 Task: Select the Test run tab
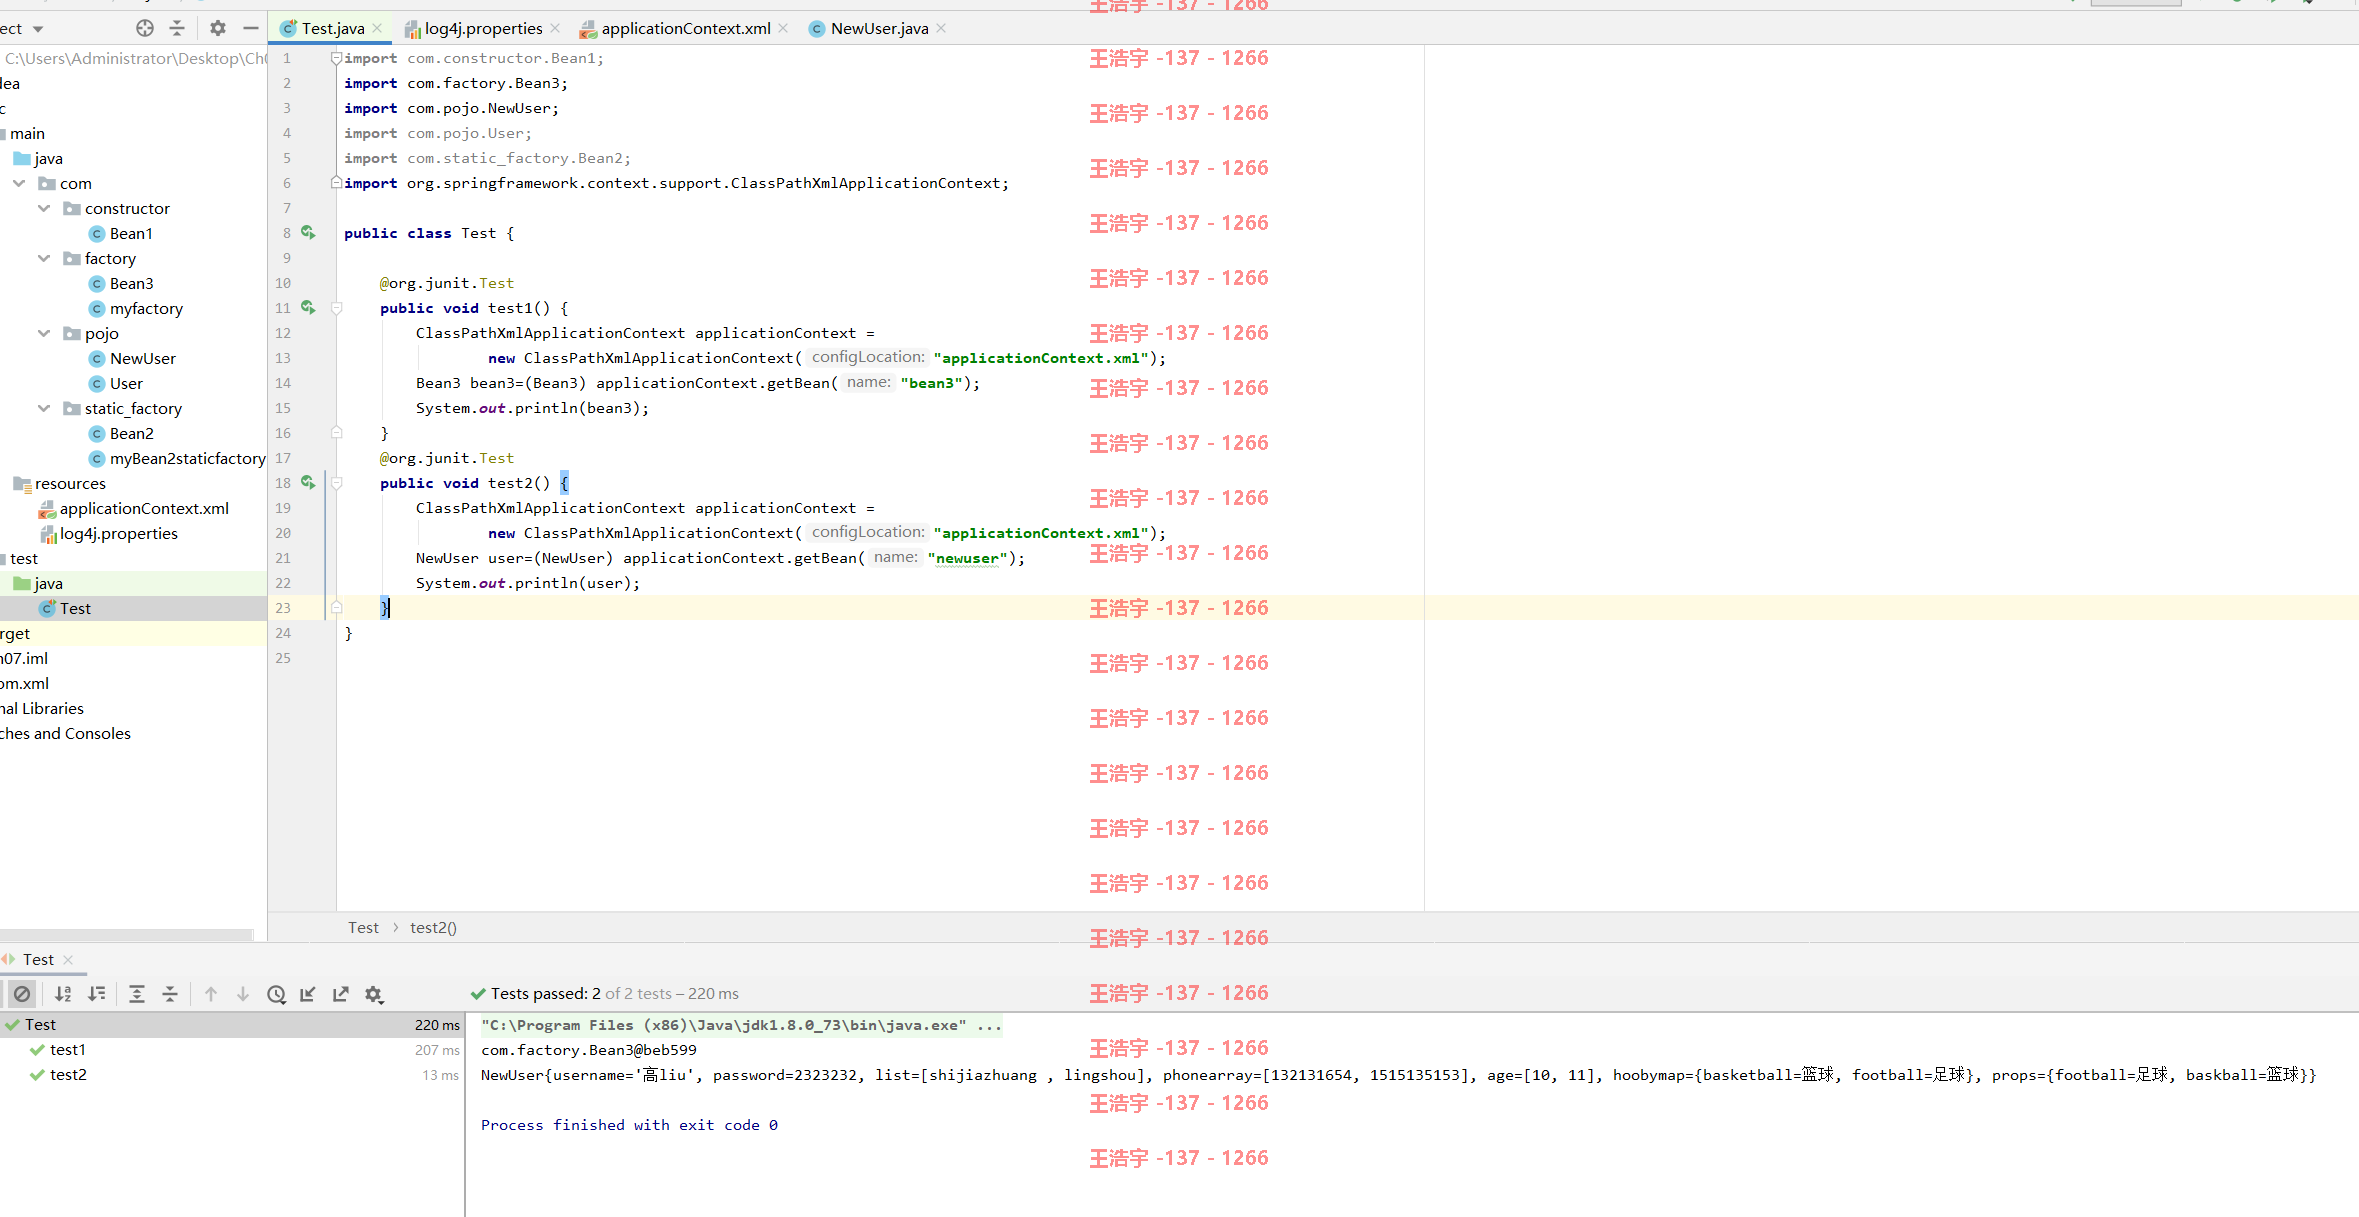pyautogui.click(x=38, y=959)
